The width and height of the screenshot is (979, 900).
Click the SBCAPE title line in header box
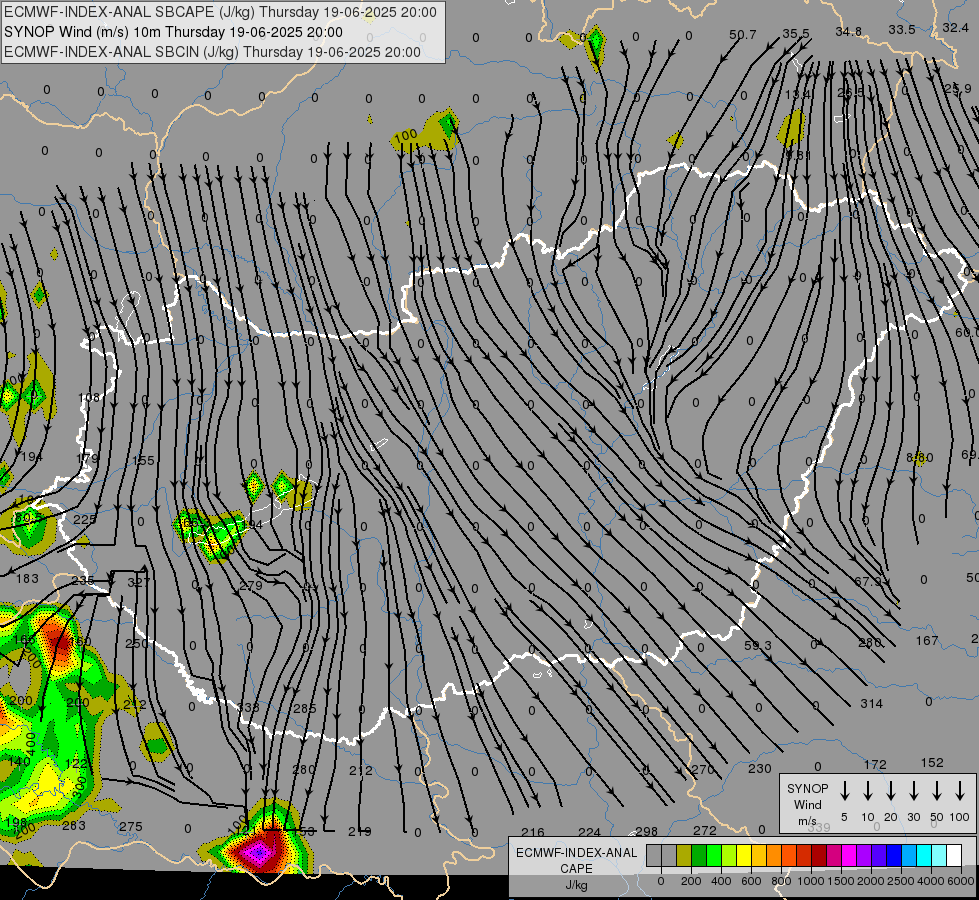pos(220,12)
